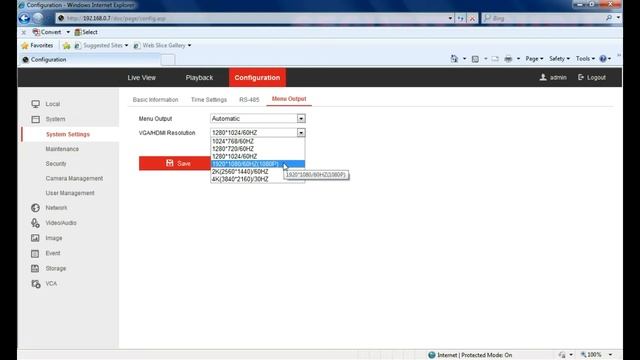Click the Bing search box
Screen dimensions: 640x360
pos(544,18)
